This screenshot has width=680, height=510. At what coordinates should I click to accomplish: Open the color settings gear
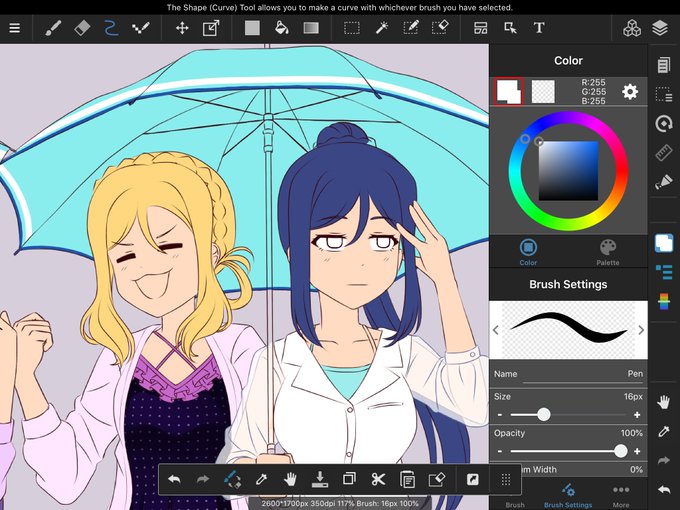(x=630, y=92)
